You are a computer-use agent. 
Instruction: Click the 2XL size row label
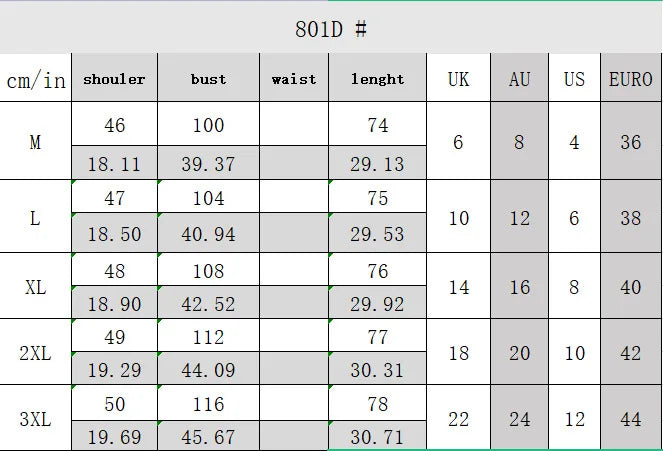35,352
